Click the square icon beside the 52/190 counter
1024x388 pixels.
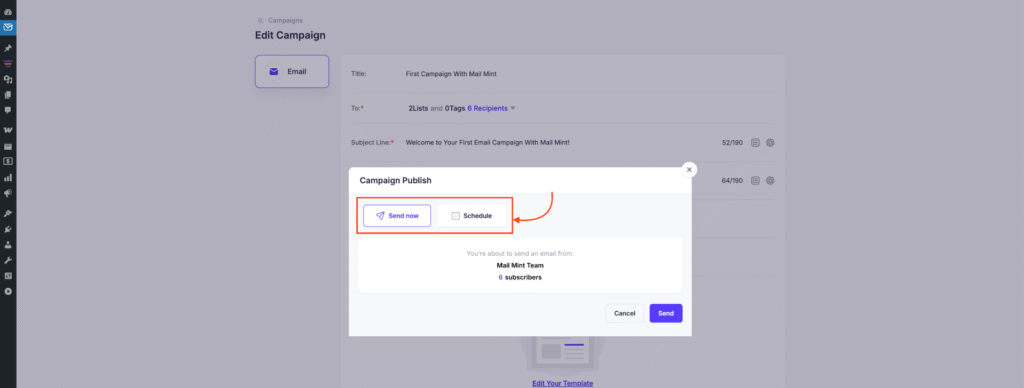755,142
